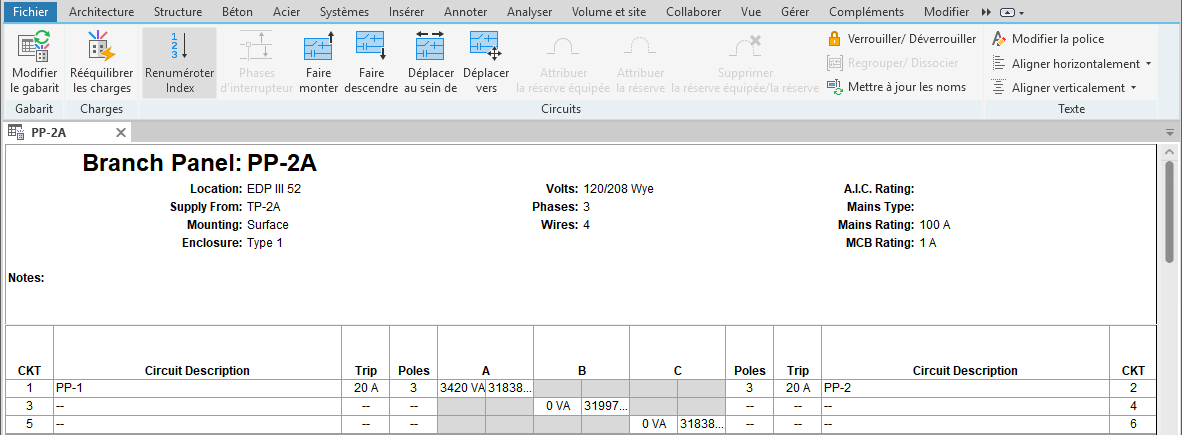1182x435 pixels.
Task: Show more ribbon tabs with double arrow
Action: [986, 13]
